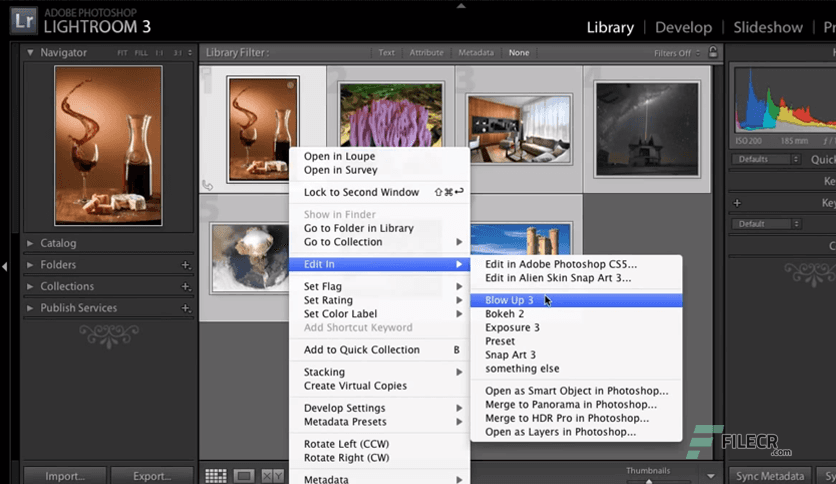Select Compare view XY icon
The width and height of the screenshot is (836, 484).
coord(272,475)
